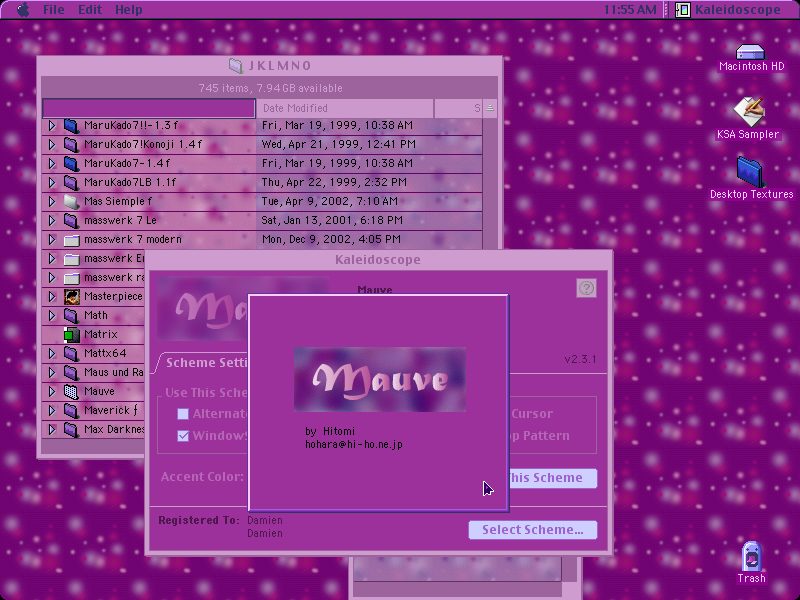
Task: Select the MaruKado7!!-1.3 f folder icon
Action: point(71,126)
